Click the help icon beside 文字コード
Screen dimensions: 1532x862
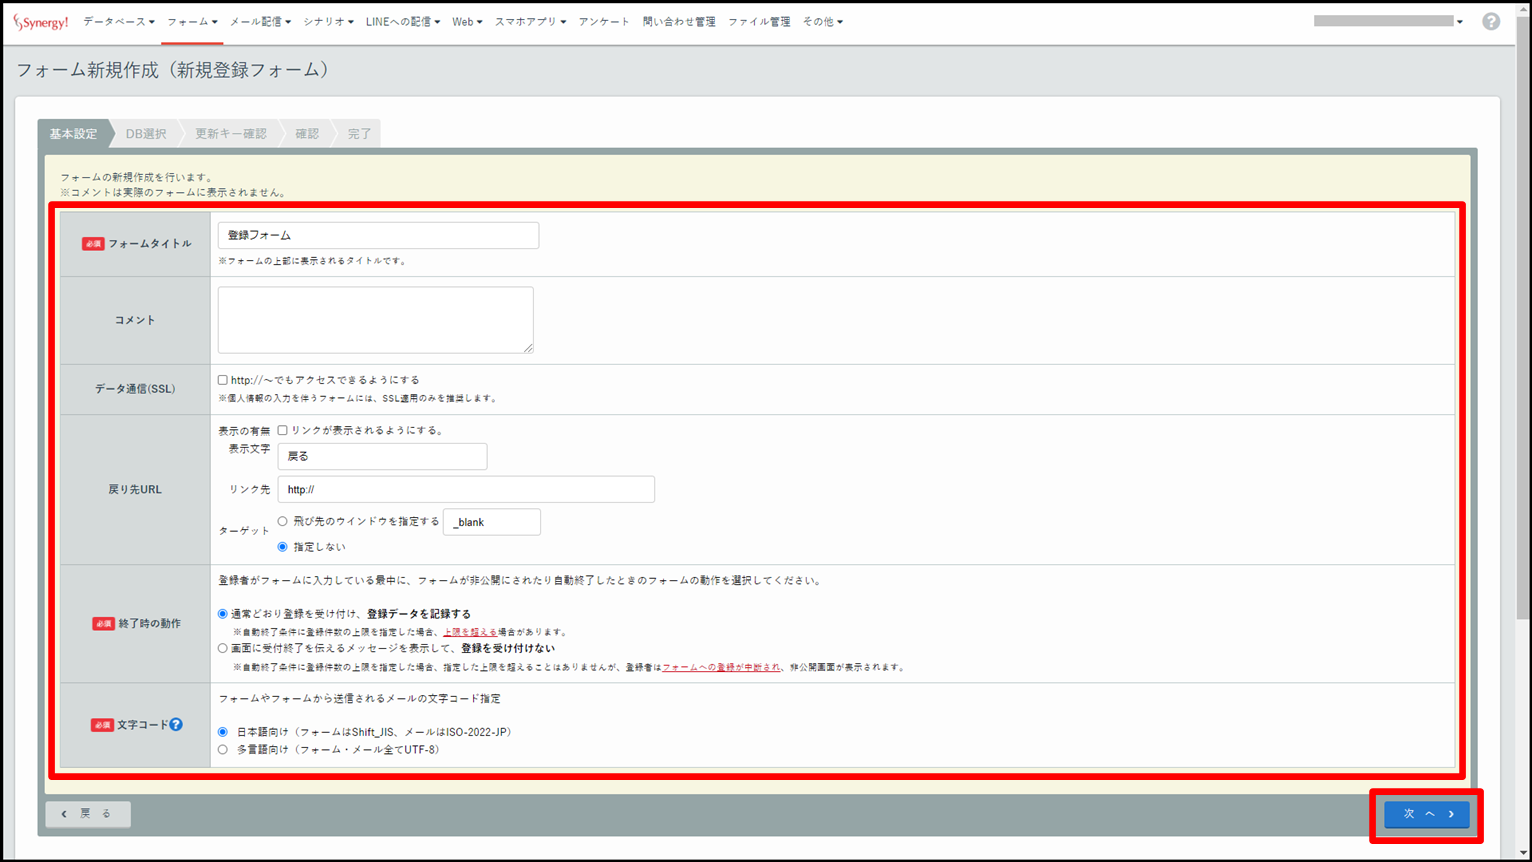pyautogui.click(x=176, y=724)
